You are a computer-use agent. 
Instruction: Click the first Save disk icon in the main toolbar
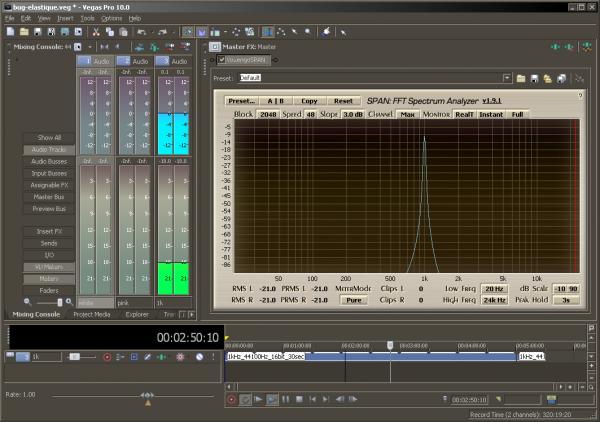tap(38, 32)
